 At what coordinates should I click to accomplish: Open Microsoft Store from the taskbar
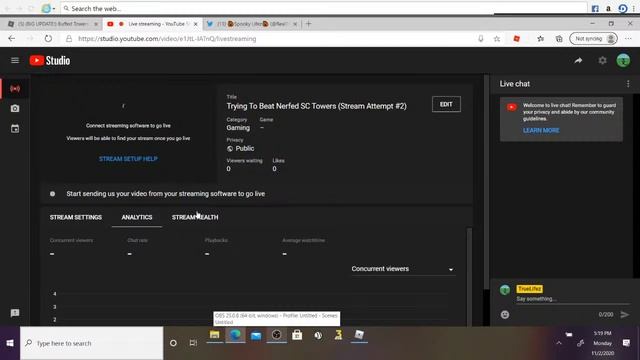pyautogui.click(x=297, y=335)
